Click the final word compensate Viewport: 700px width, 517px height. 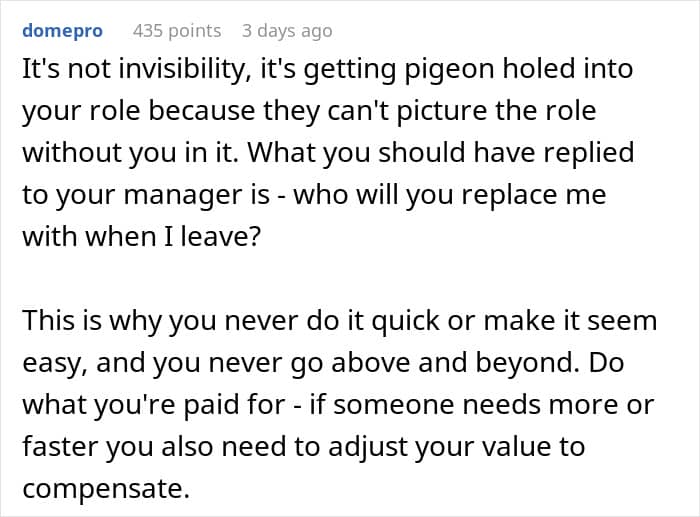click(x=106, y=488)
